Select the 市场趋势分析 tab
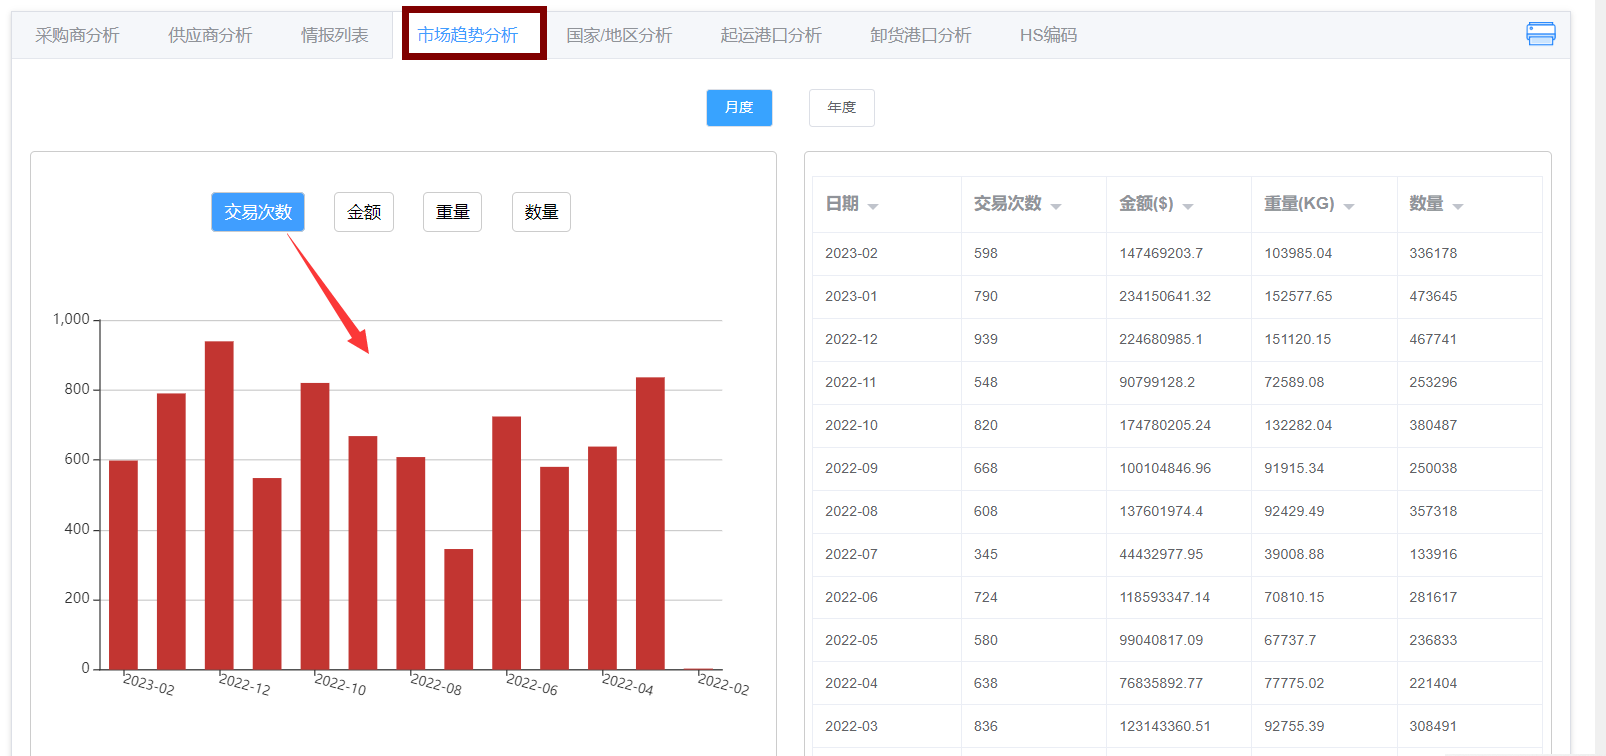The width and height of the screenshot is (1606, 756). point(467,35)
